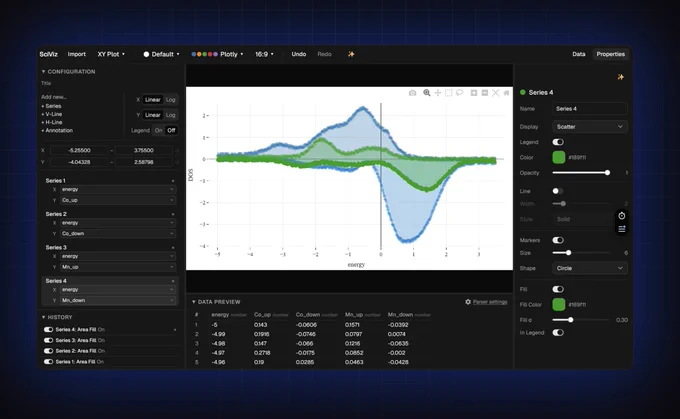The height and width of the screenshot is (419, 680).
Task: Collapse the HISTORY section
Action: click(x=57, y=317)
